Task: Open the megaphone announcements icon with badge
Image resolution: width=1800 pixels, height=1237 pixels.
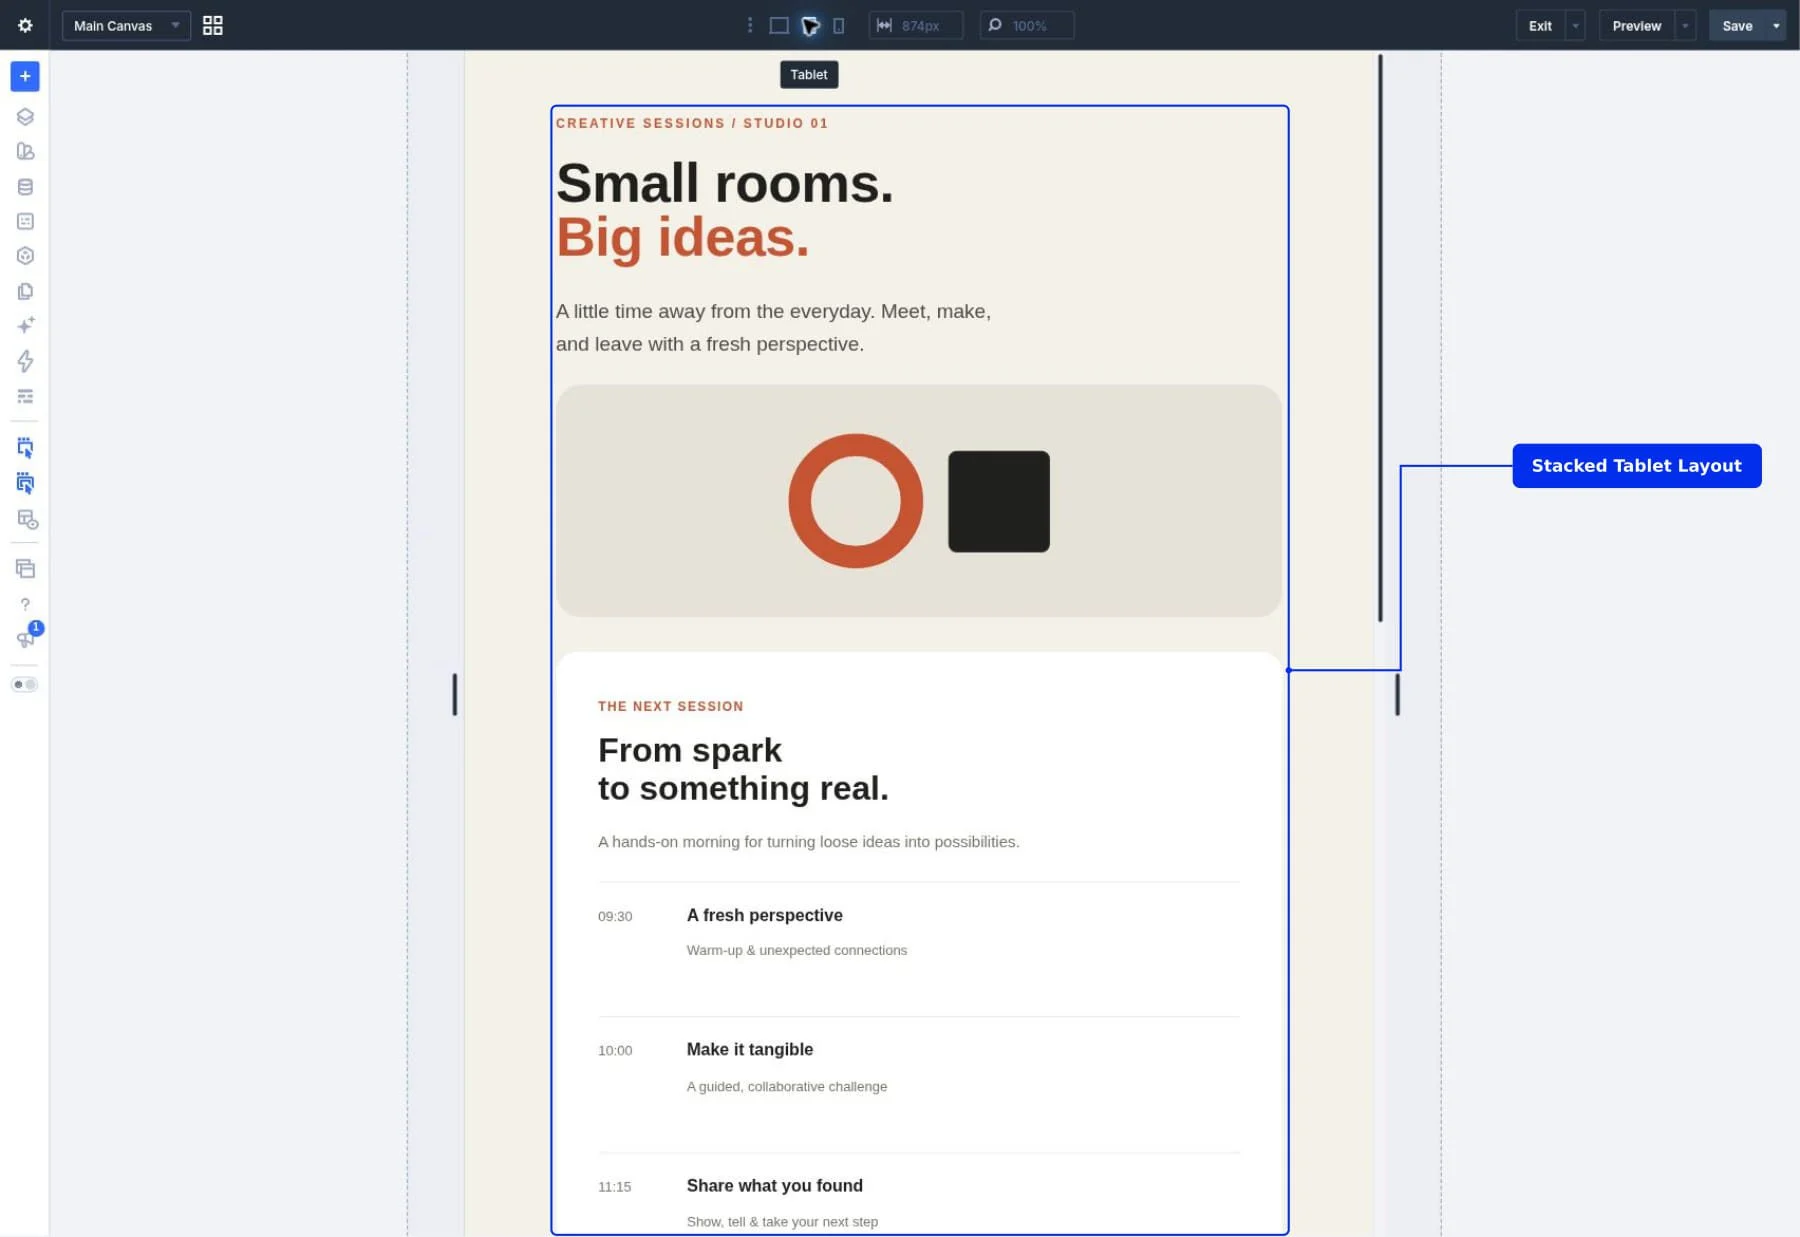Action: coord(26,637)
